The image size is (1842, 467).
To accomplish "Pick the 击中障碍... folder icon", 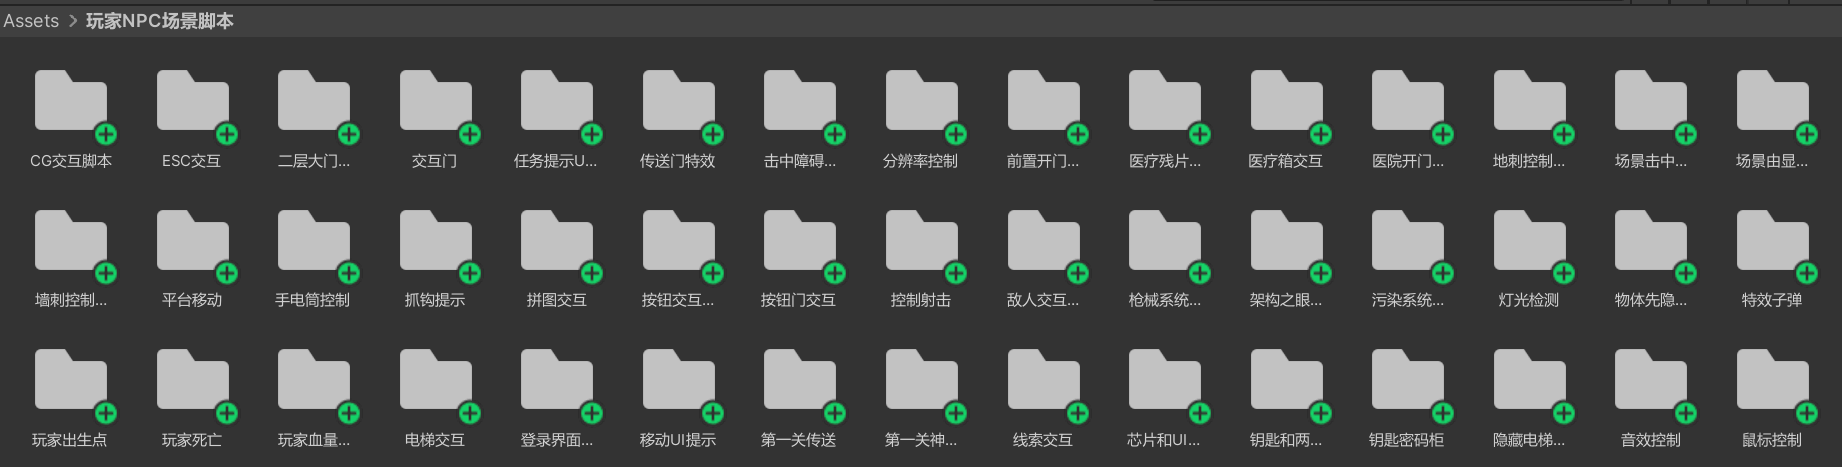I will [800, 101].
